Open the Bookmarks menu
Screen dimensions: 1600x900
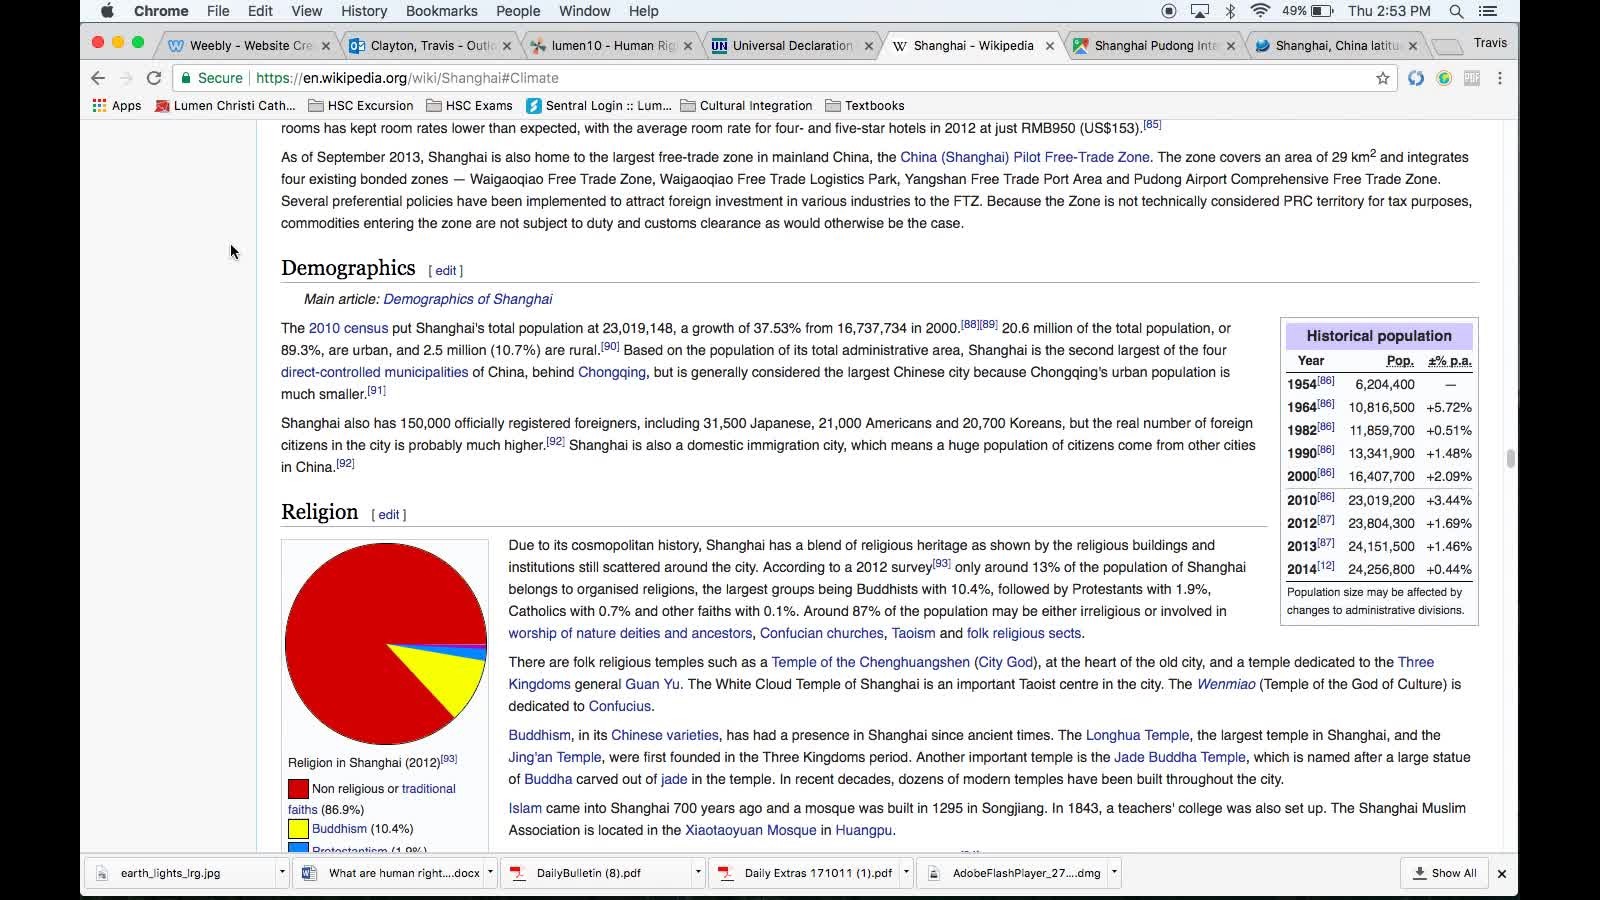click(441, 11)
